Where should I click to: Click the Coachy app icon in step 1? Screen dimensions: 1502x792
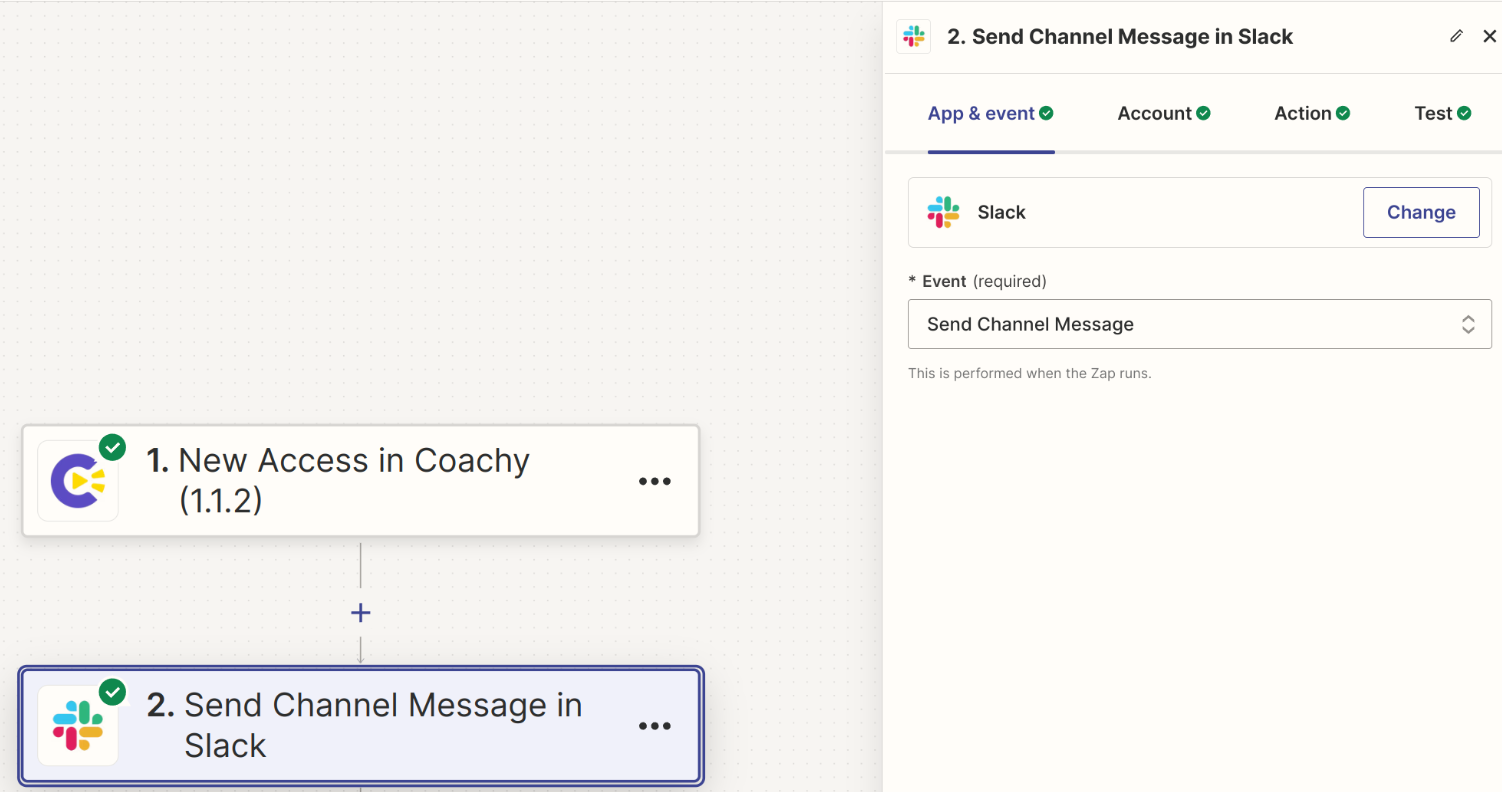(x=78, y=481)
